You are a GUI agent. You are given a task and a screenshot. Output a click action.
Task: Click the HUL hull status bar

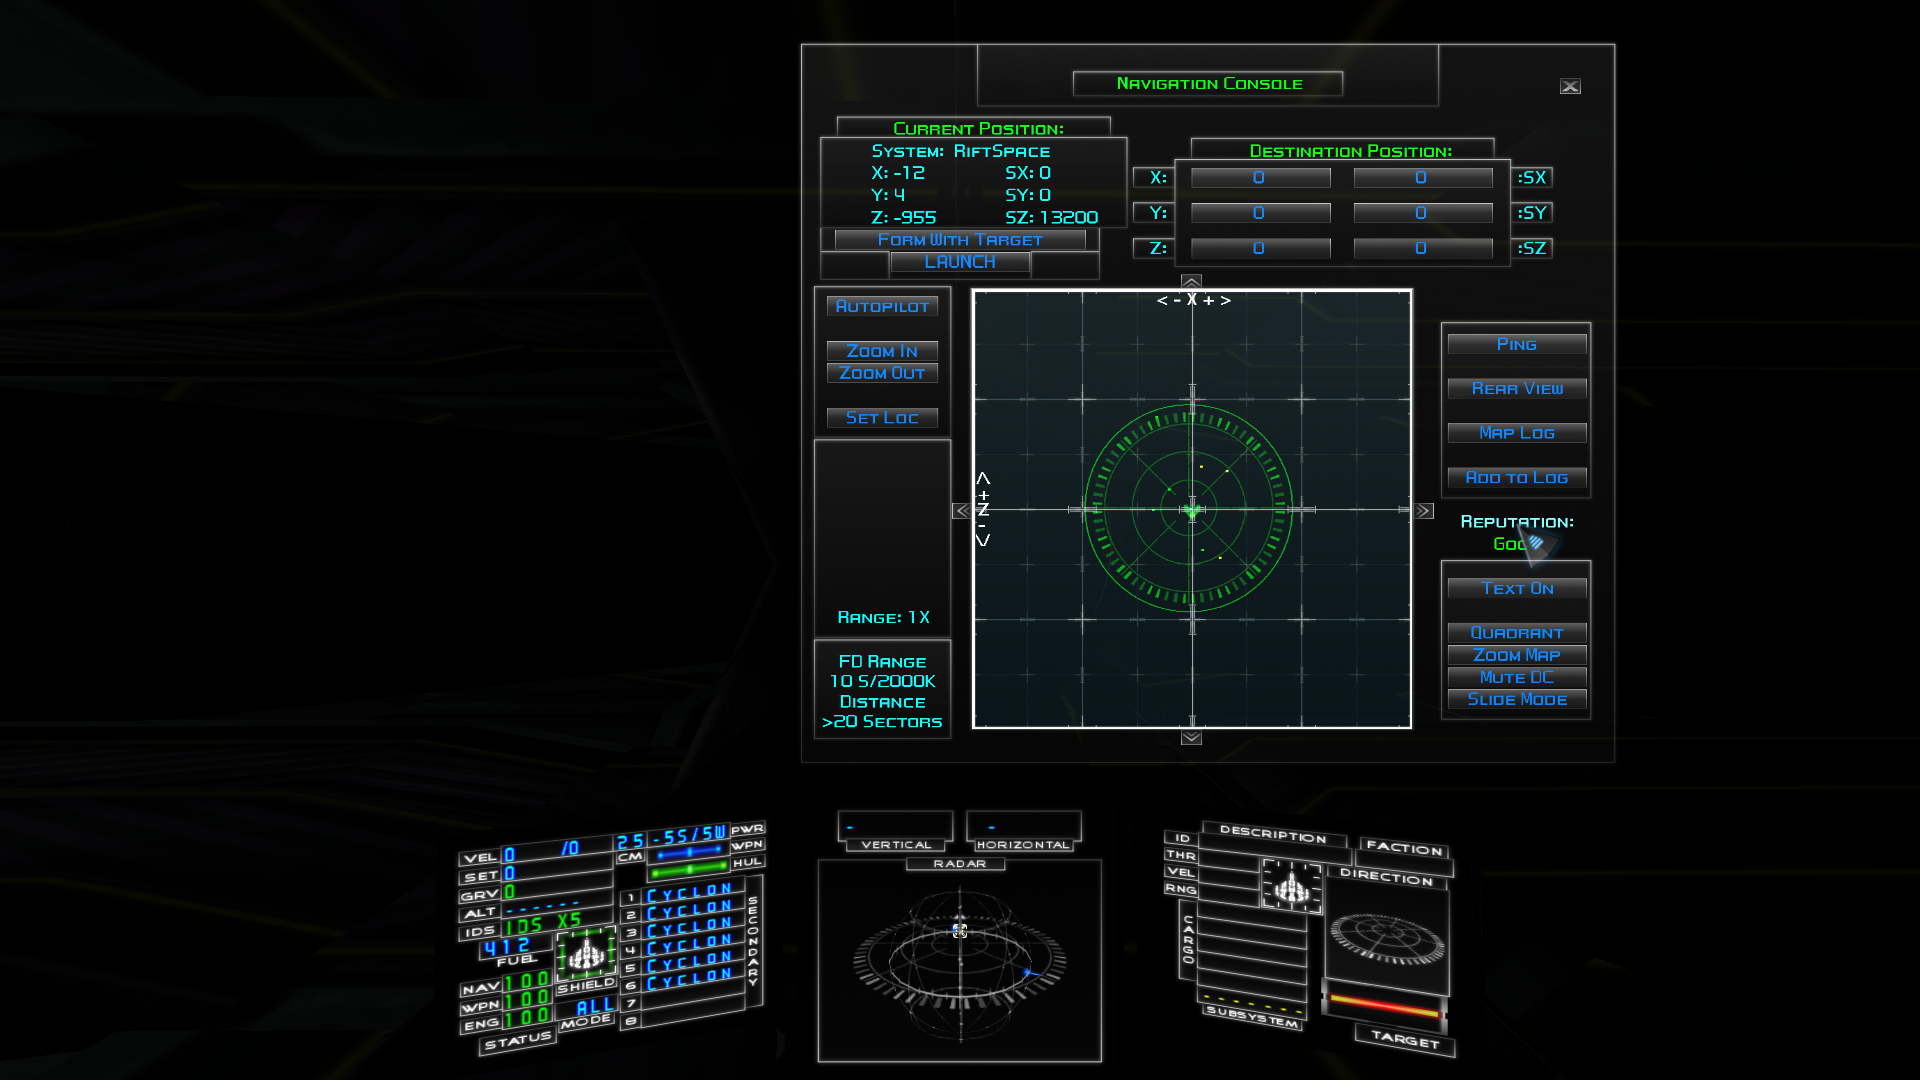coord(689,870)
